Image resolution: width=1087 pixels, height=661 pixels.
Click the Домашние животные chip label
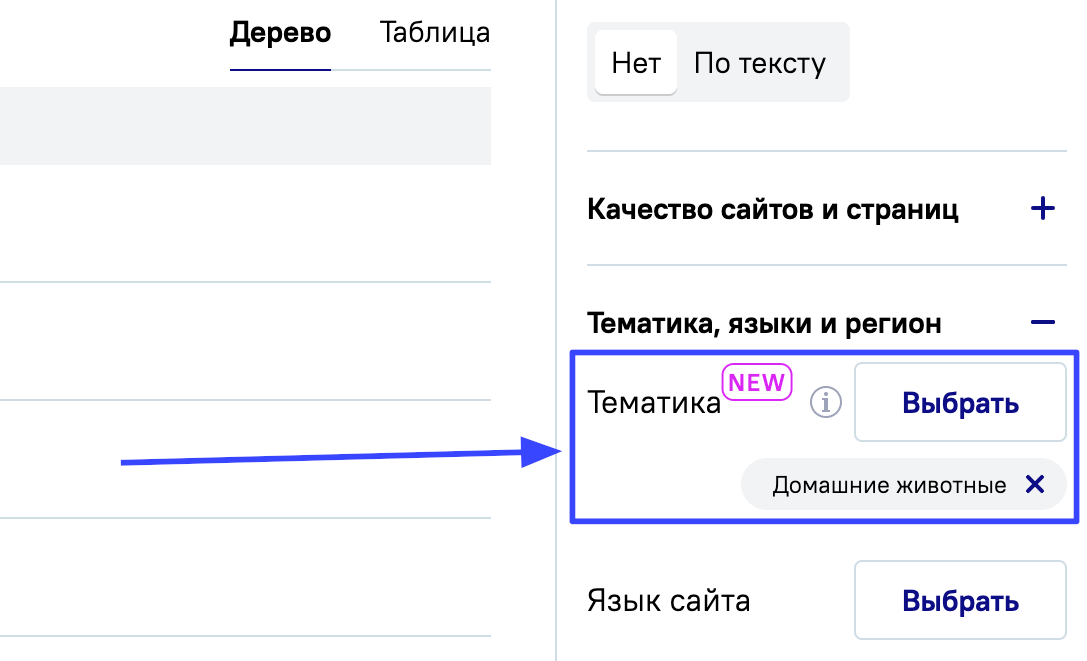889,486
